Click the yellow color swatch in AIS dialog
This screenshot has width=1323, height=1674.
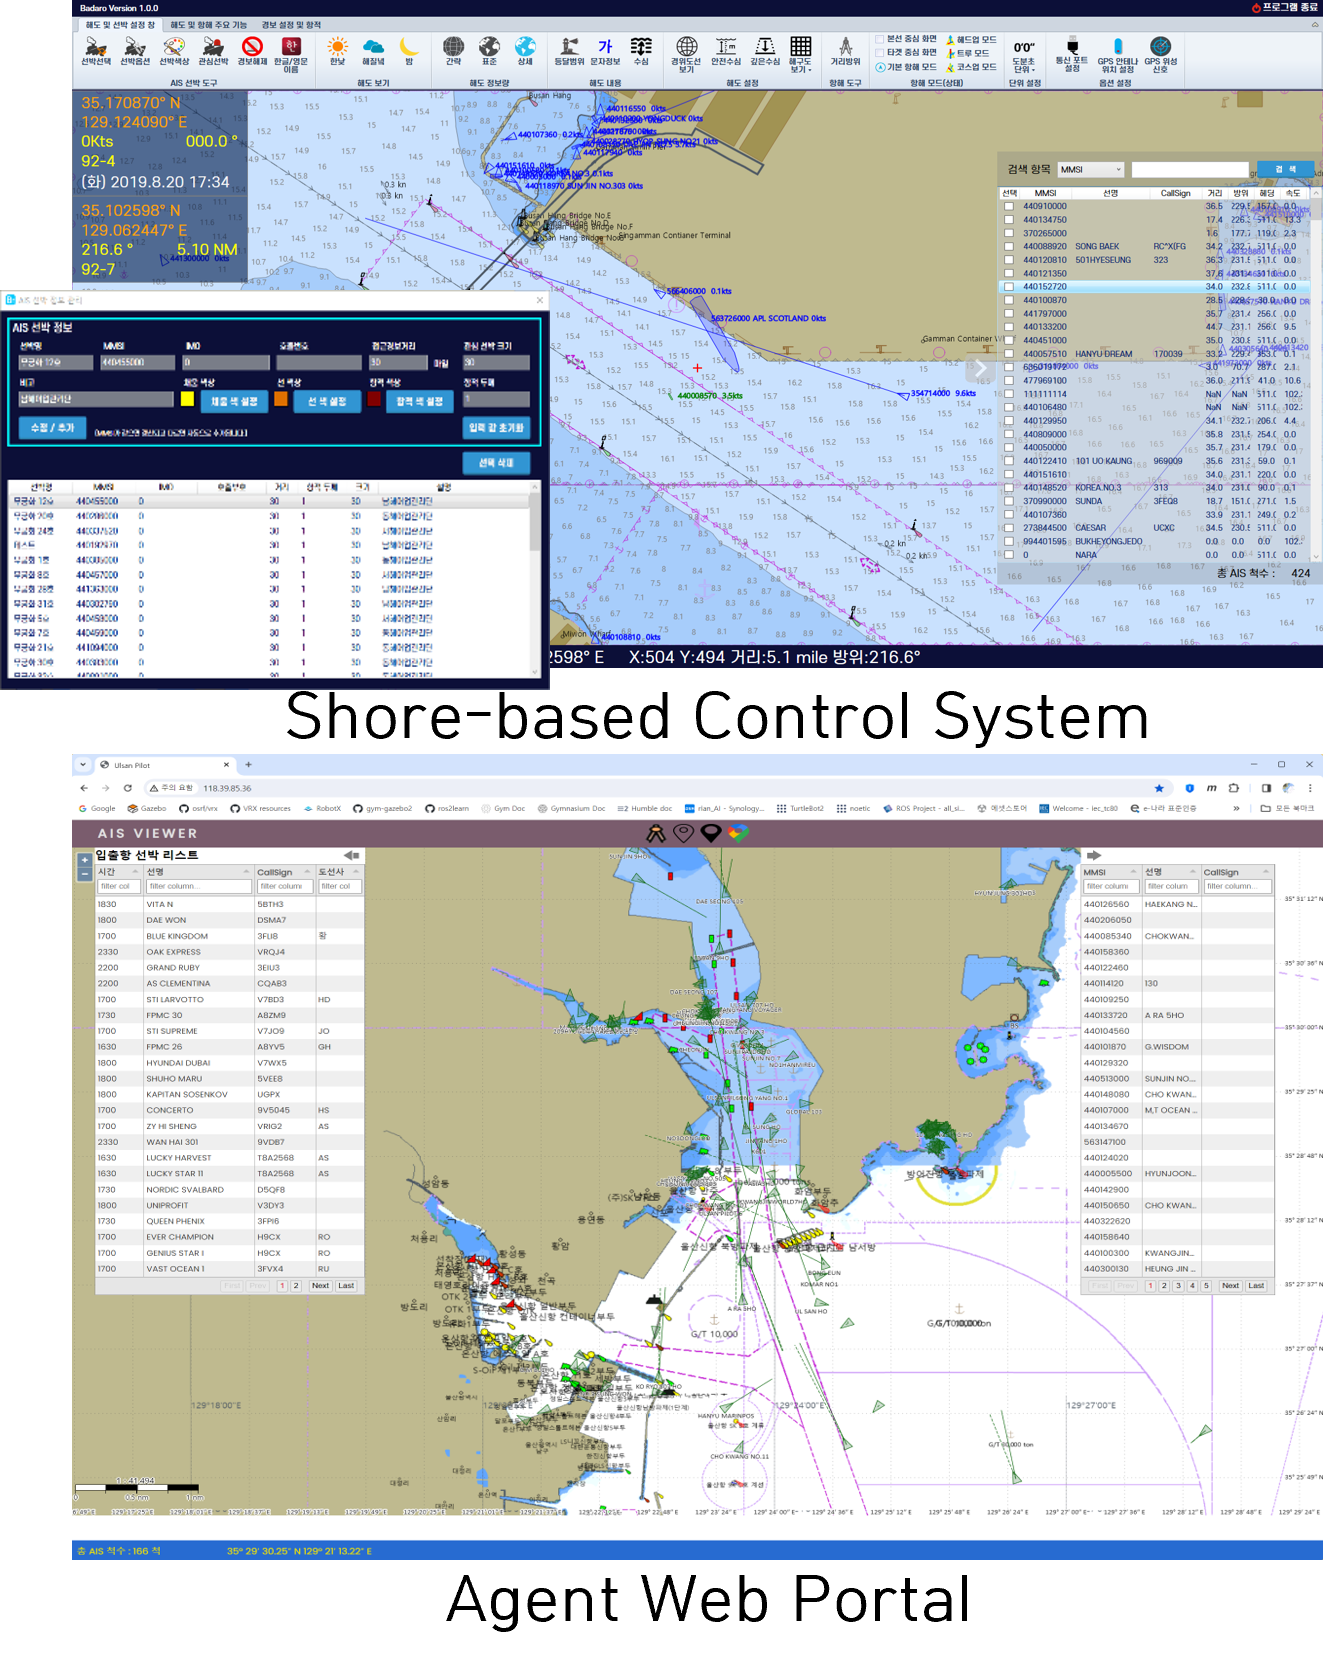(x=187, y=399)
